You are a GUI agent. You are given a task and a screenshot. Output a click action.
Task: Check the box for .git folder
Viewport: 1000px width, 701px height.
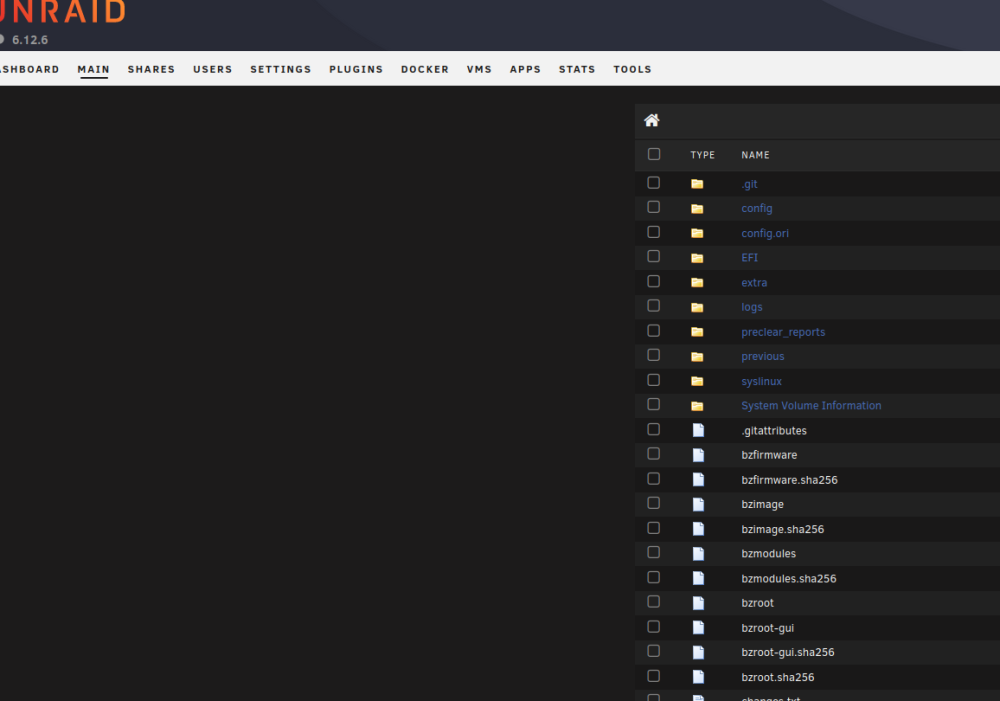point(654,182)
